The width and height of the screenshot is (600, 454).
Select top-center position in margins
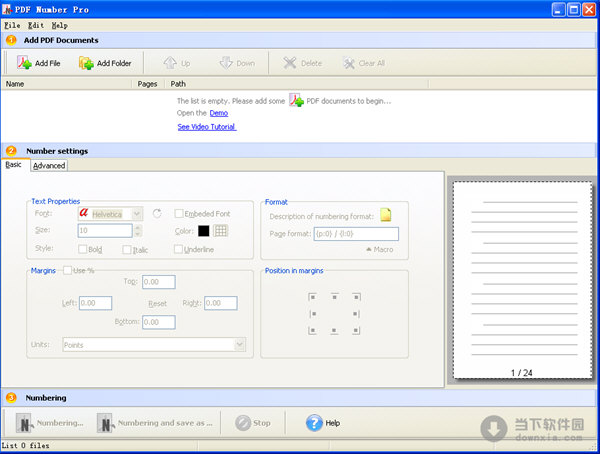[334, 296]
